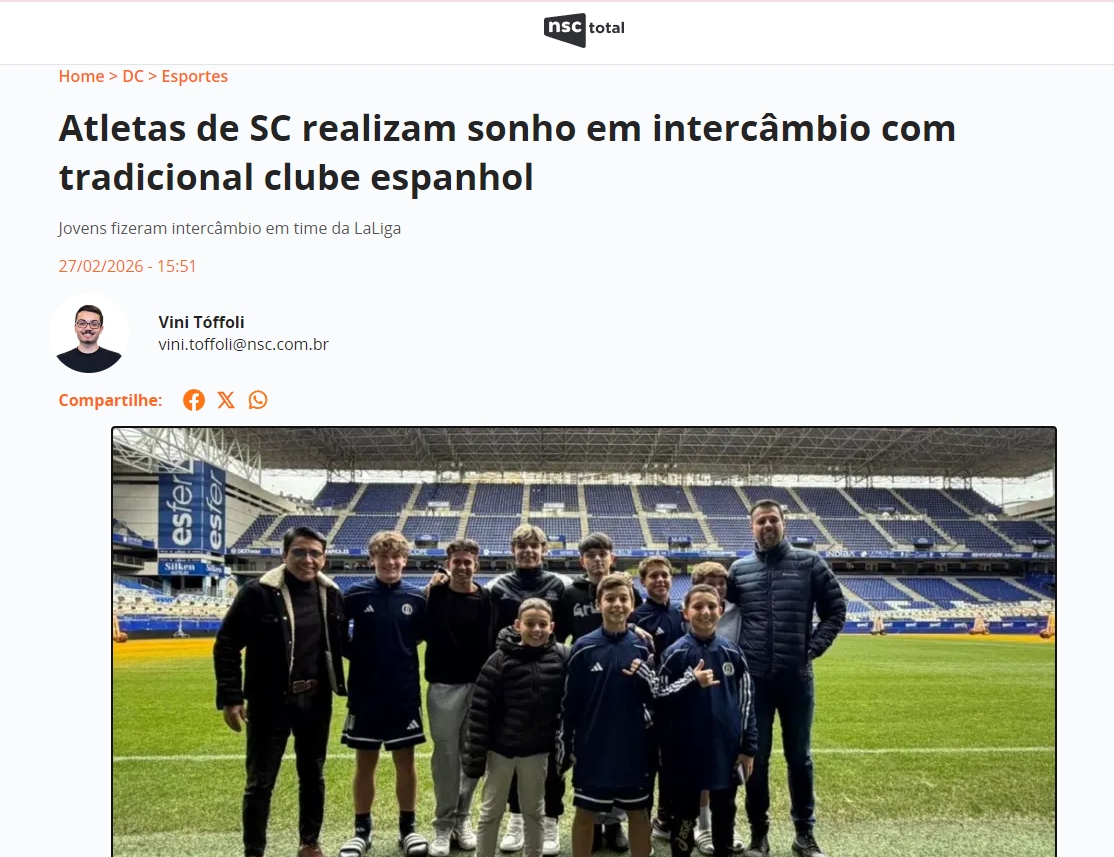Viewport: 1114px width, 857px height.
Task: Click the separator arrow after Home
Action: tap(113, 76)
